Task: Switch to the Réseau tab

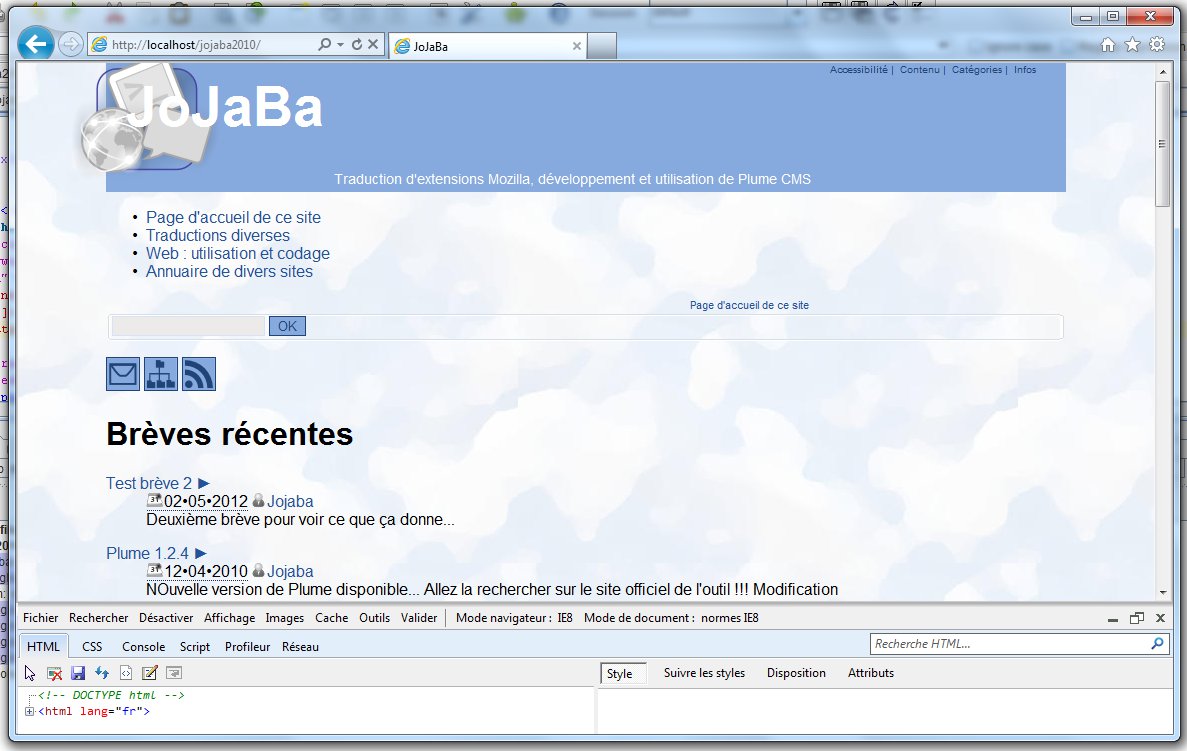Action: coord(301,647)
